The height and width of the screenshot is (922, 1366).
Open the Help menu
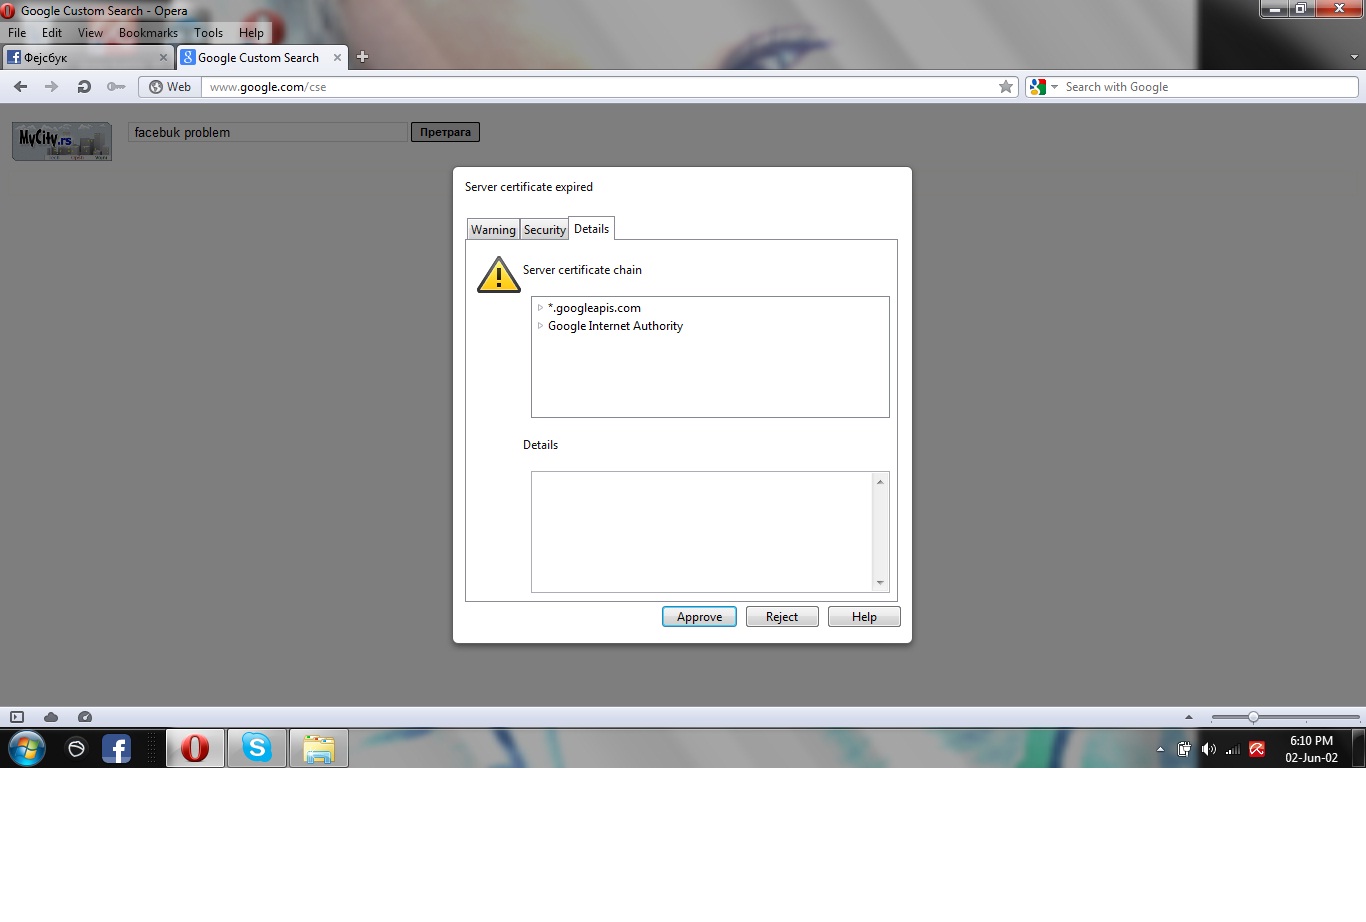251,33
